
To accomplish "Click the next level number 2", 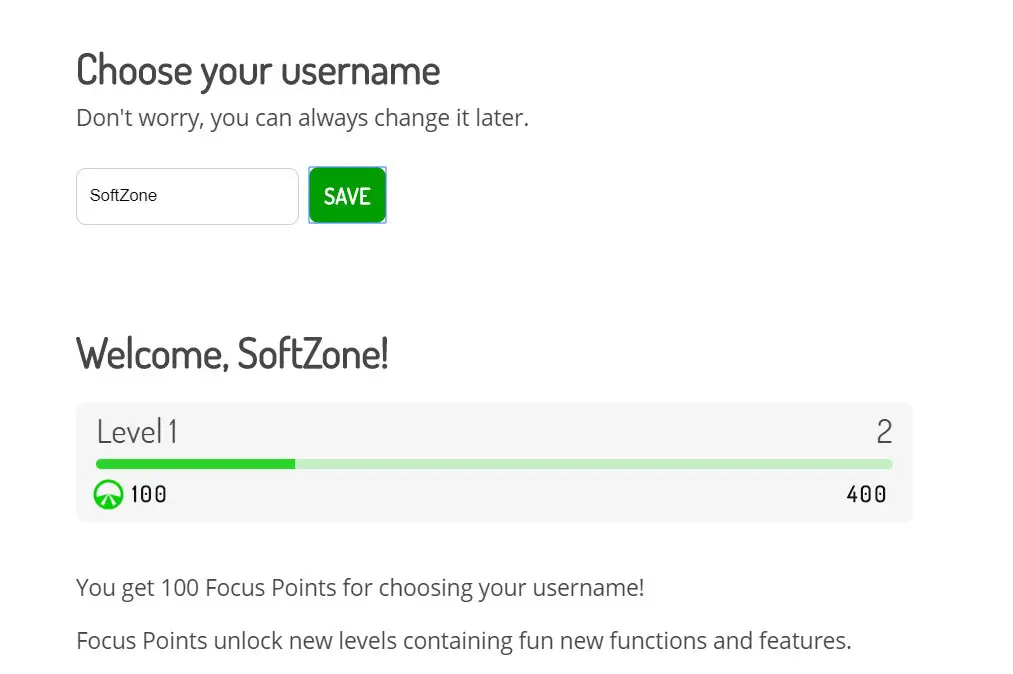I will click(x=884, y=432).
